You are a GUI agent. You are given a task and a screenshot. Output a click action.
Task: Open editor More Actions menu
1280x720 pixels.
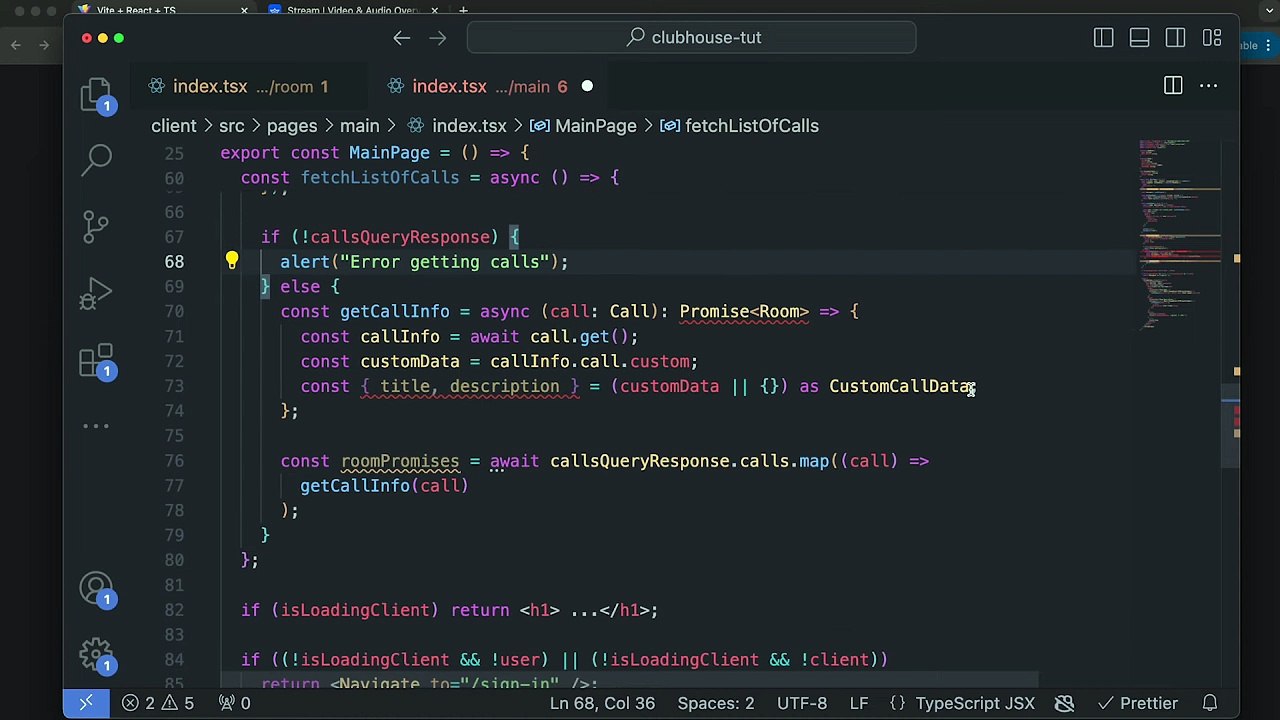point(1209,86)
